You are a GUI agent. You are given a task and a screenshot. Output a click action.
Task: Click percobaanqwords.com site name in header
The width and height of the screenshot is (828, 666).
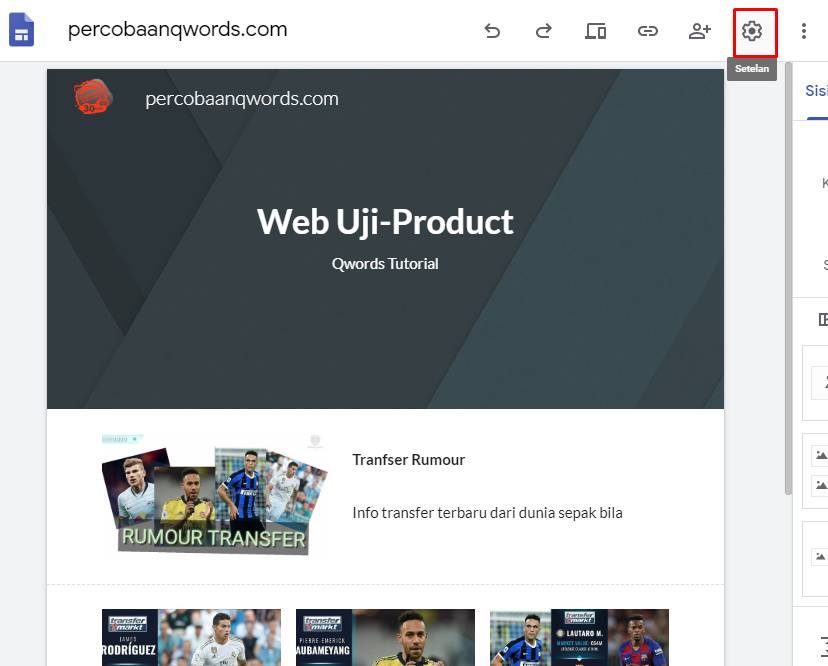click(242, 99)
